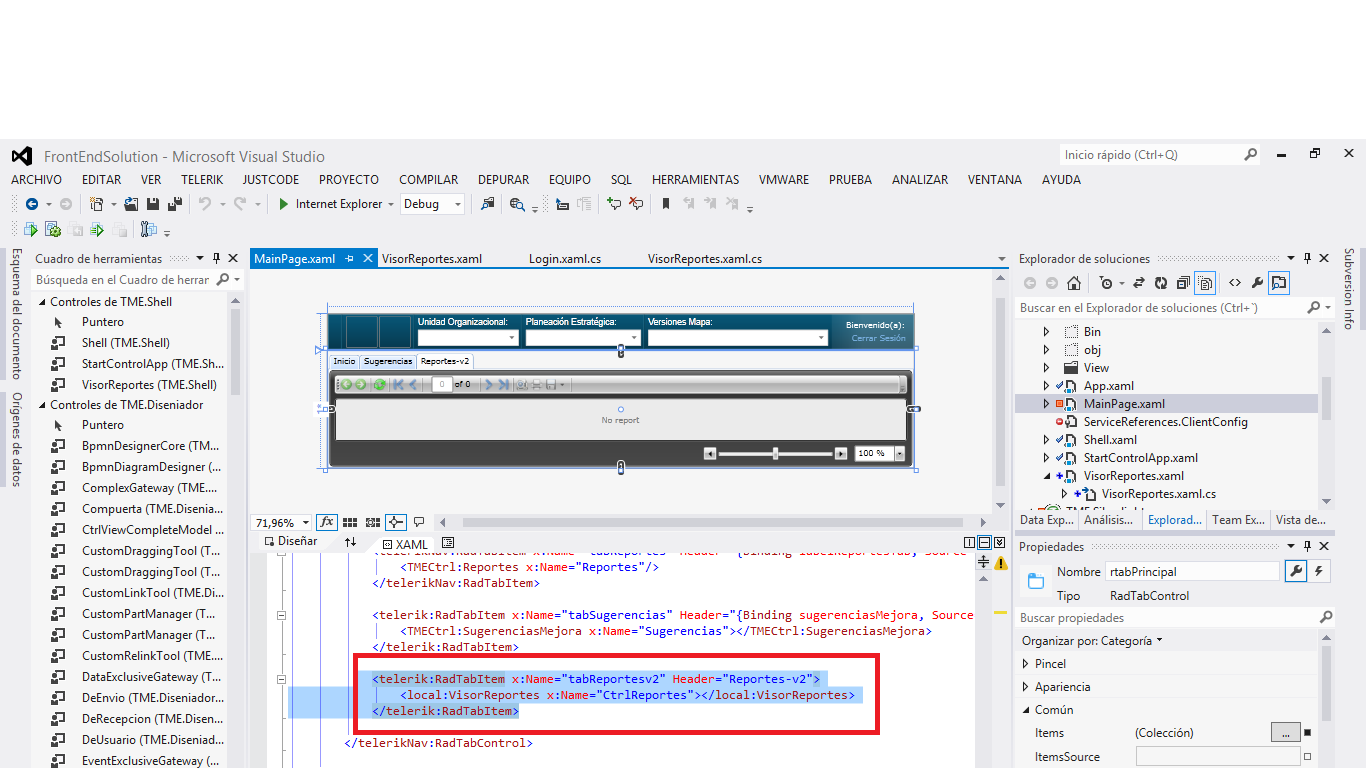The height and width of the screenshot is (768, 1366).
Task: Open the designer zoom percentage dropdown
Action: (x=306, y=522)
